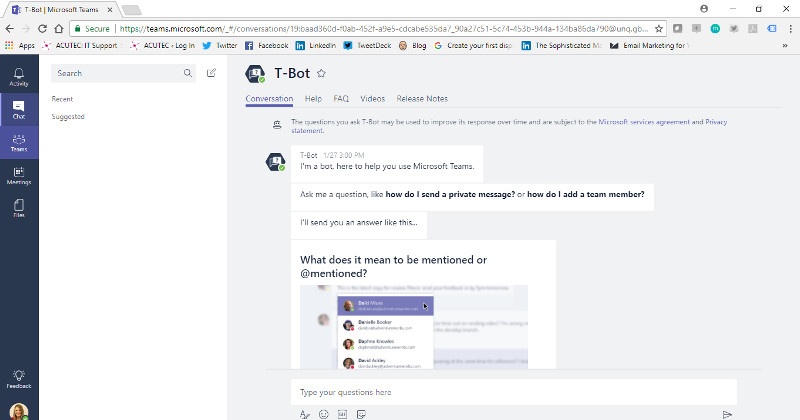Open the Help tab

pyautogui.click(x=313, y=98)
